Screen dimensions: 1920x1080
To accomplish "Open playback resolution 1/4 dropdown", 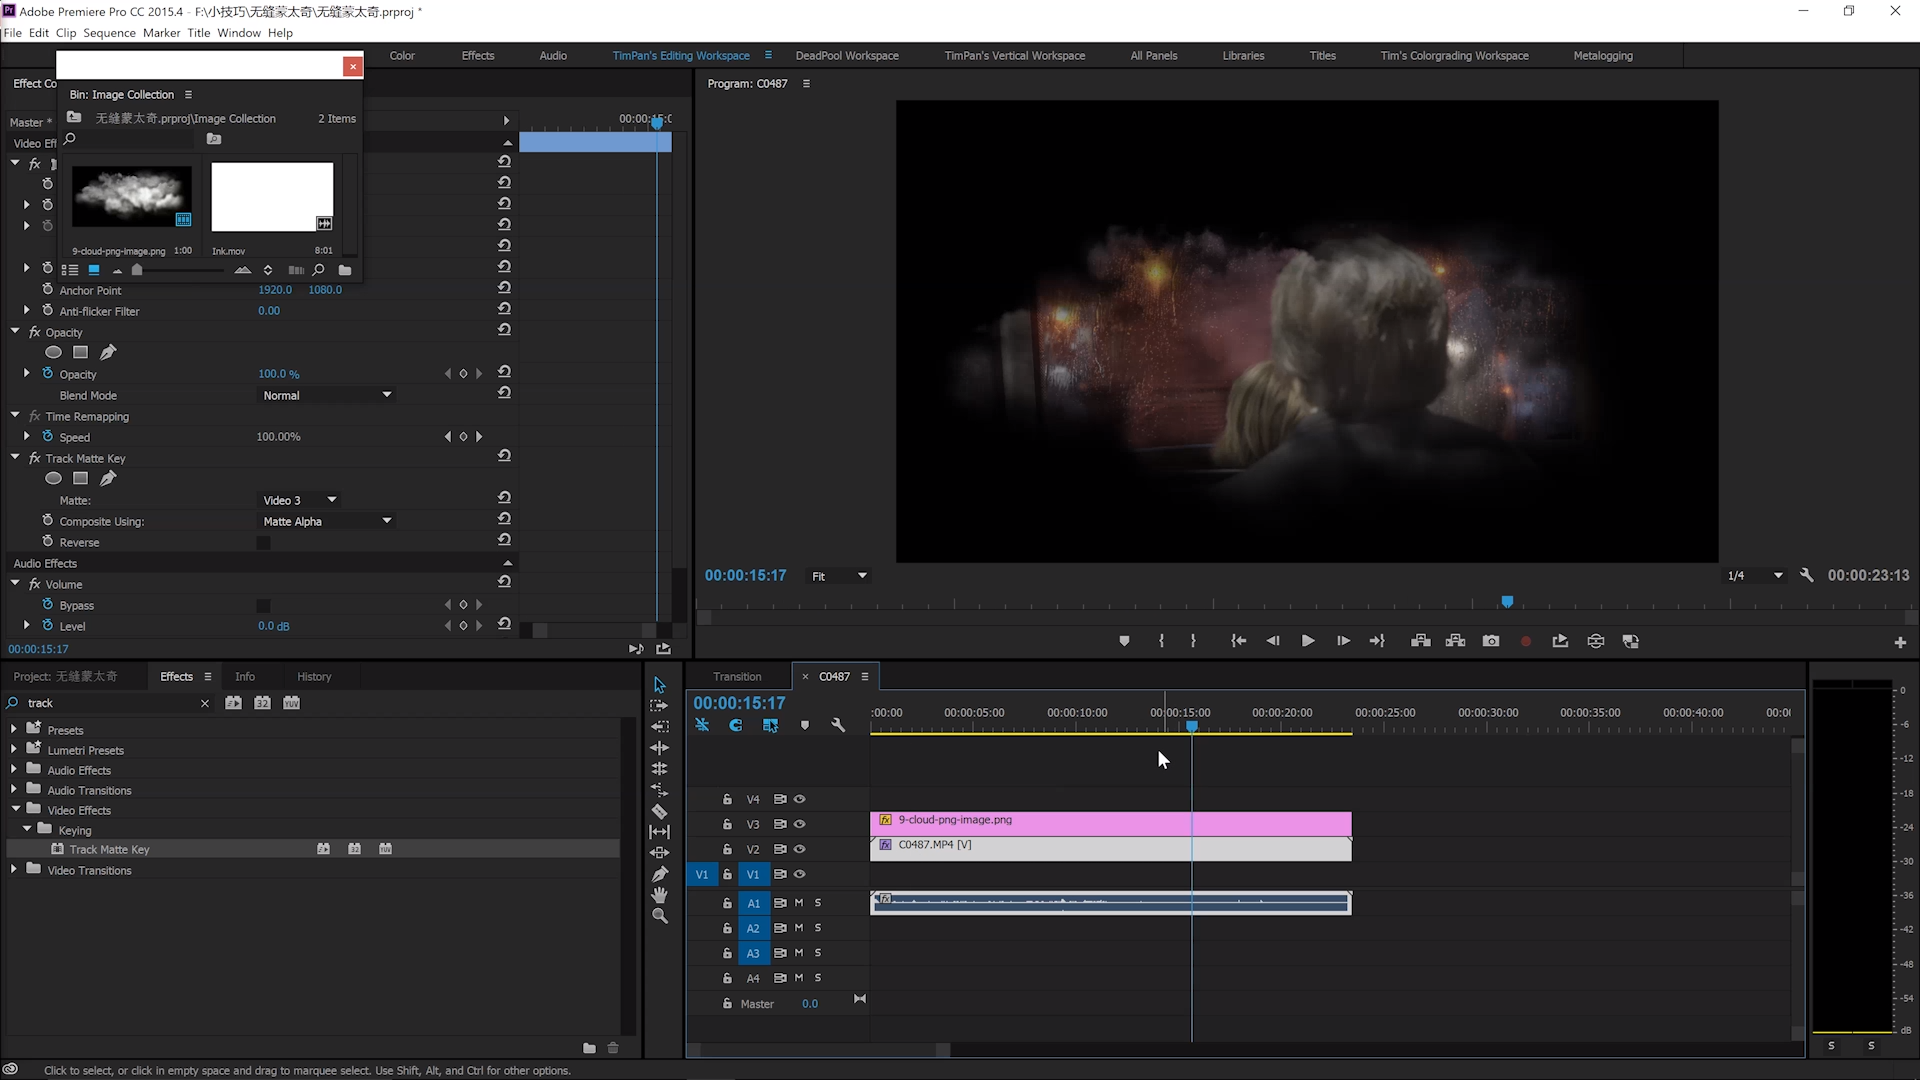I will [x=1755, y=576].
